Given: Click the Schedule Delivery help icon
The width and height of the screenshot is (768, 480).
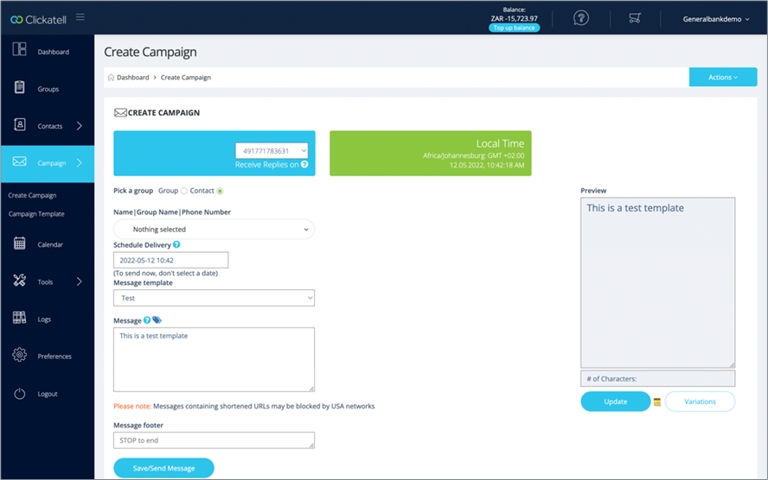Looking at the screenshot, I should pyautogui.click(x=177, y=244).
